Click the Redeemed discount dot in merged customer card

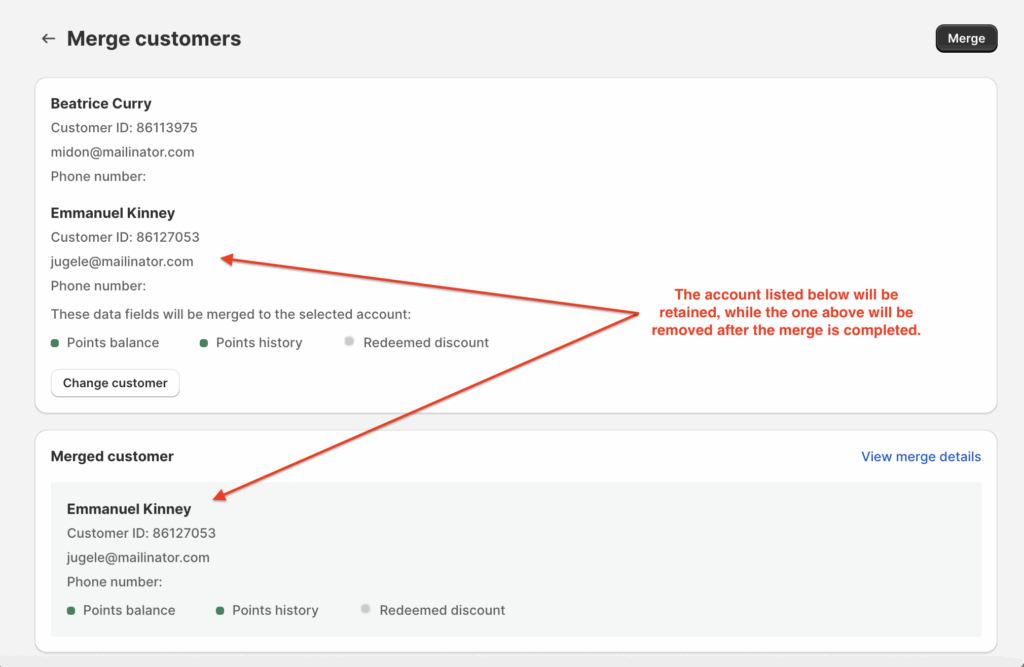pyautogui.click(x=365, y=609)
